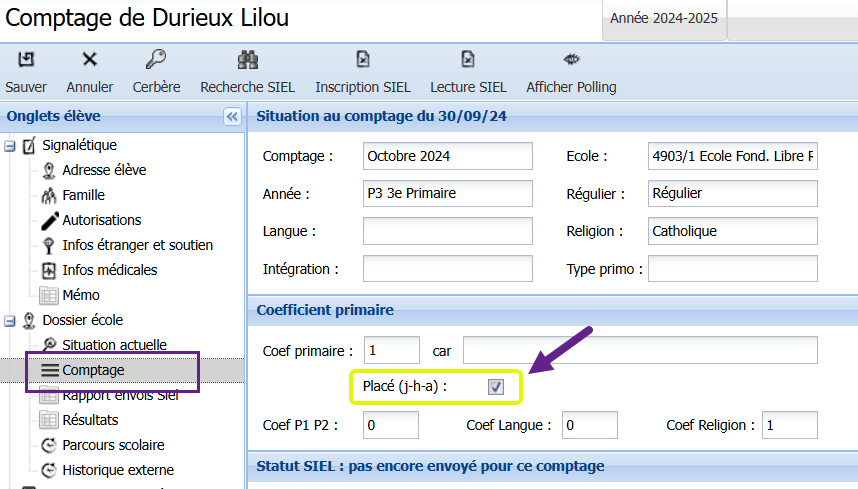Image resolution: width=858 pixels, height=489 pixels.
Task: Click the Coef primaire input field
Action: (x=392, y=350)
